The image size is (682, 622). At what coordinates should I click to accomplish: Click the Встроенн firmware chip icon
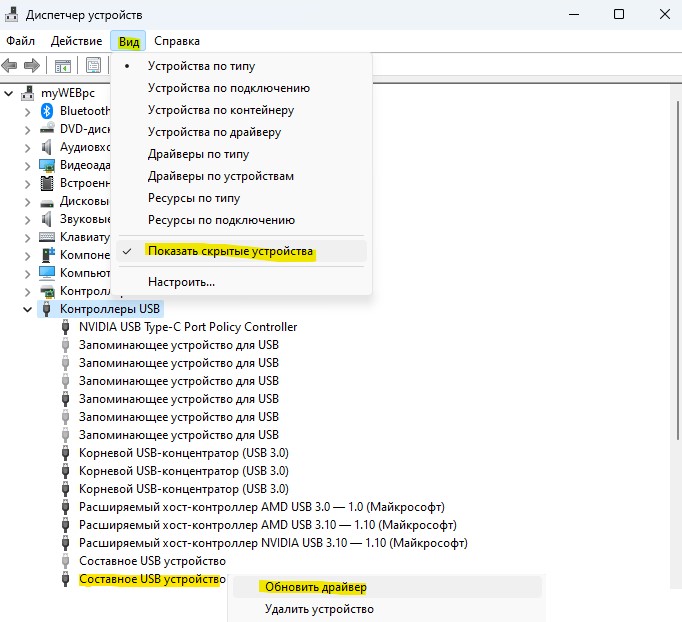(47, 183)
